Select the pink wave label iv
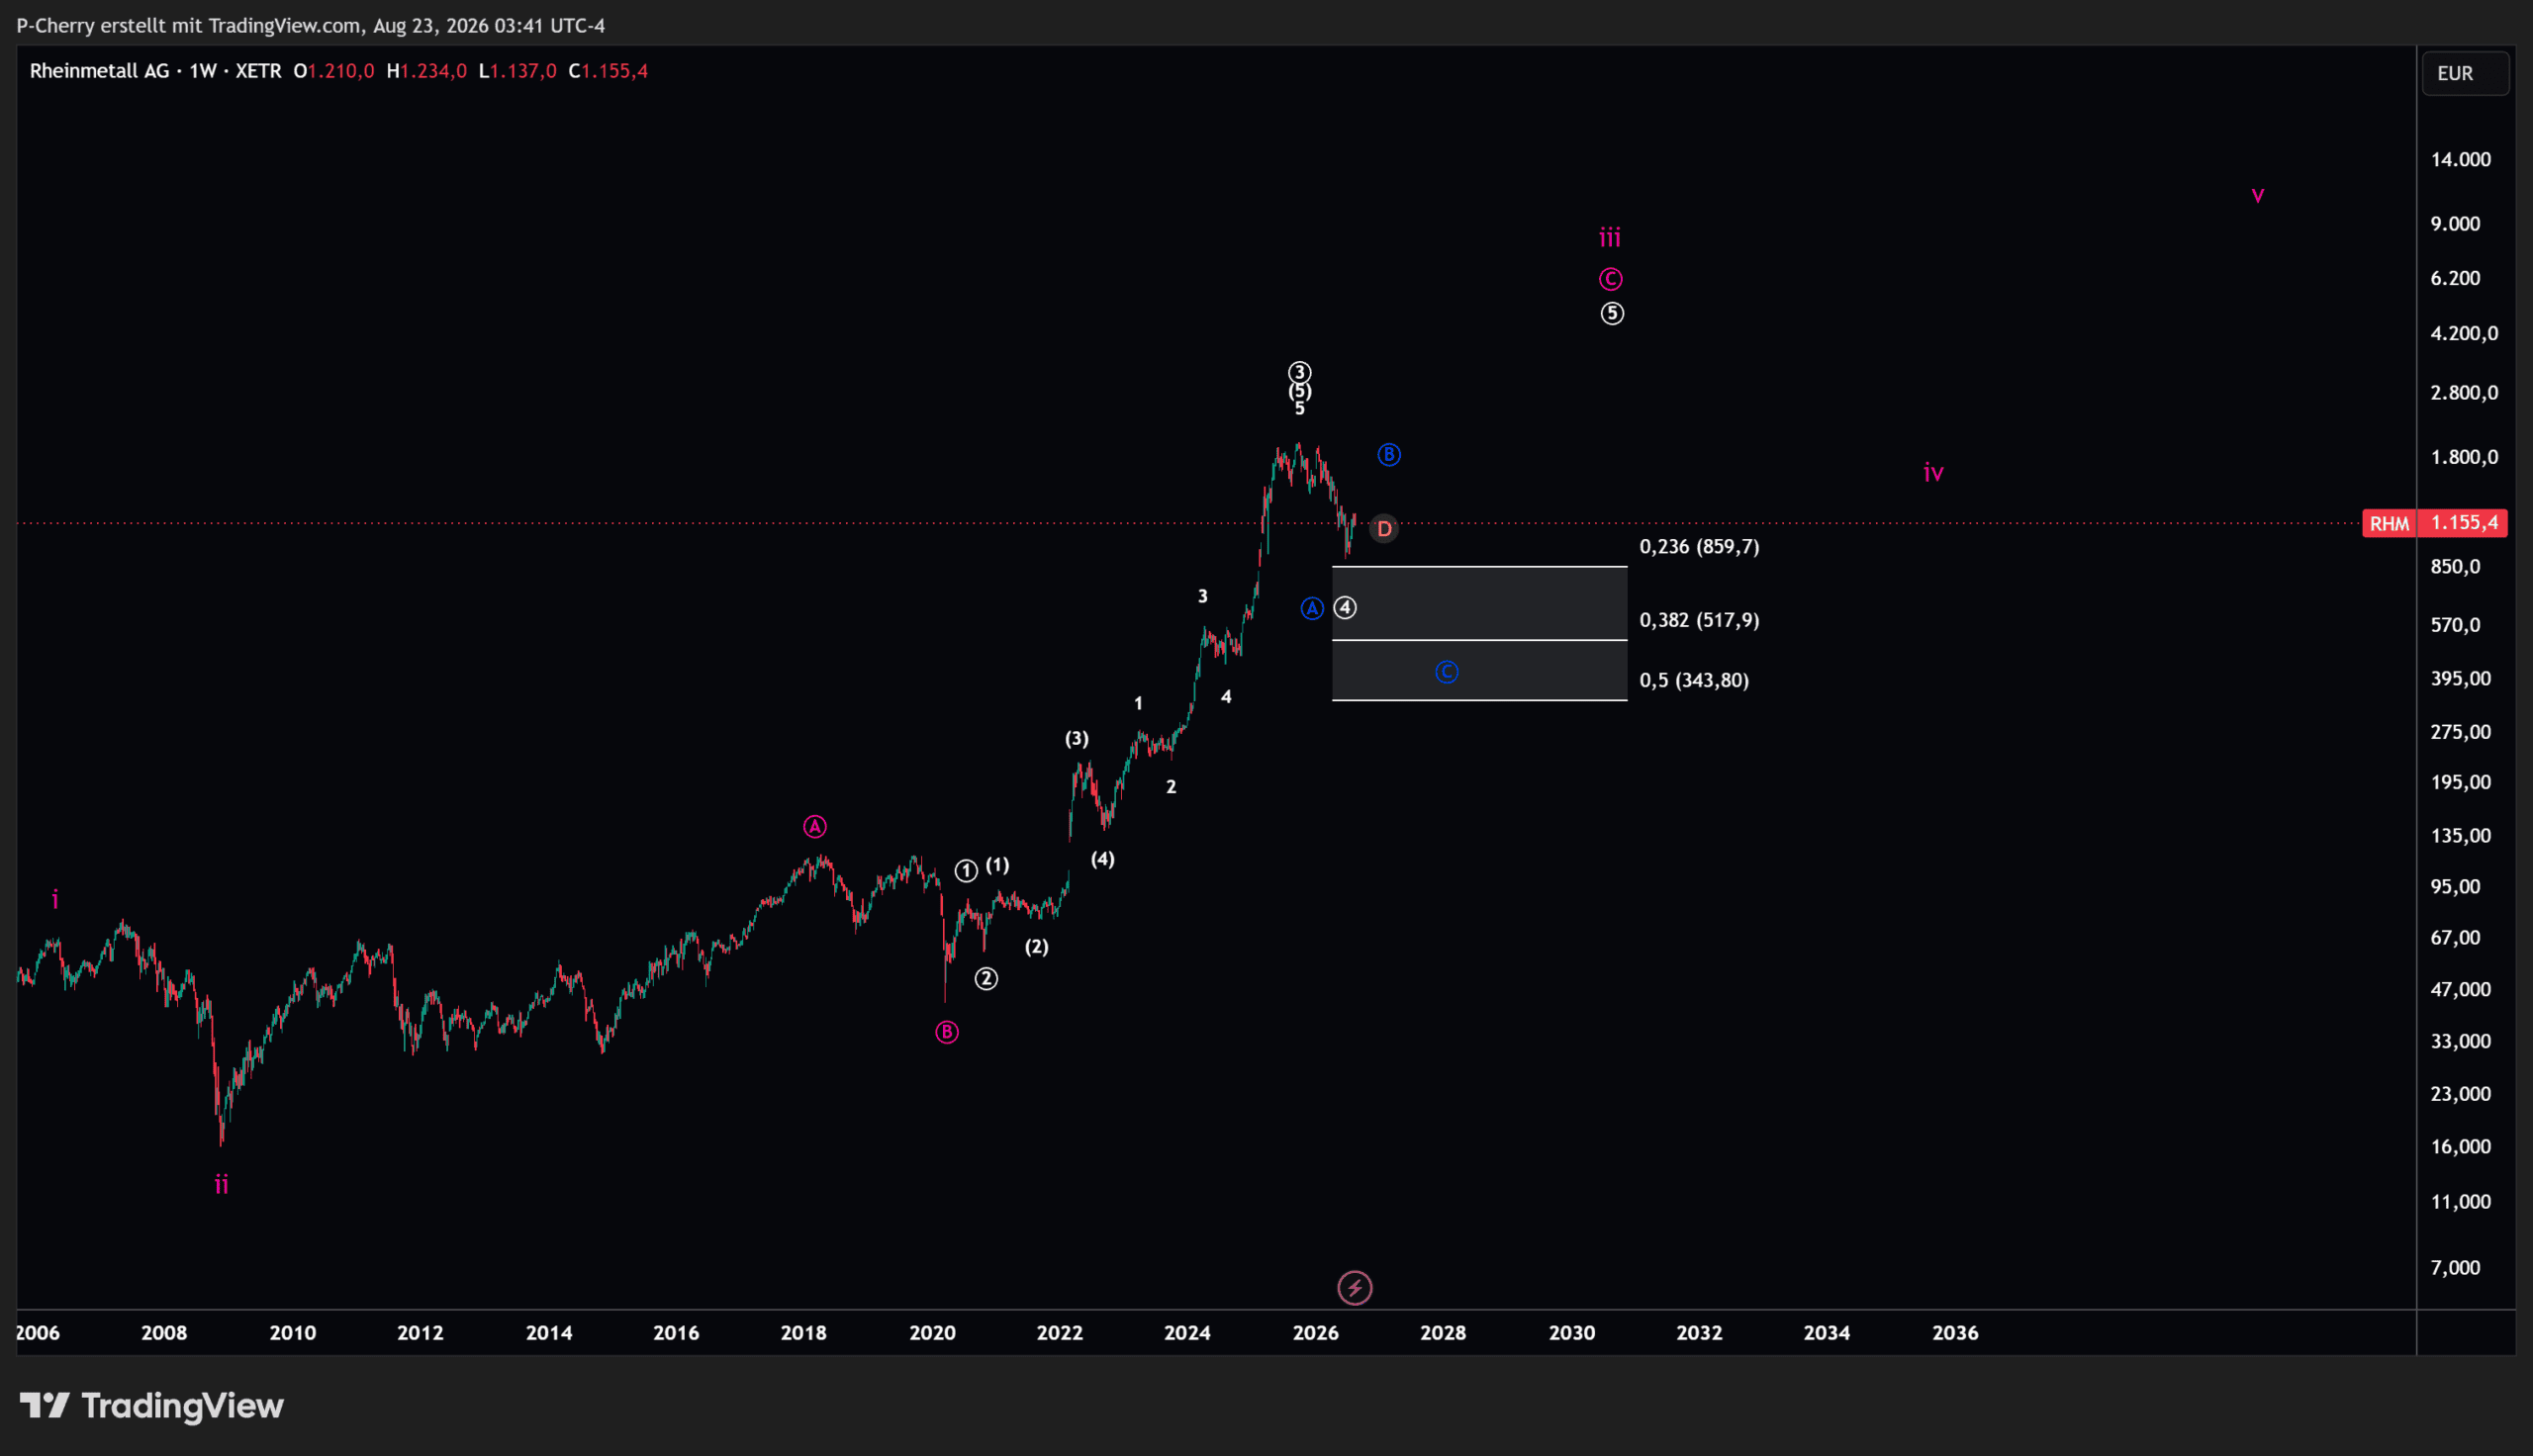 [x=1934, y=472]
